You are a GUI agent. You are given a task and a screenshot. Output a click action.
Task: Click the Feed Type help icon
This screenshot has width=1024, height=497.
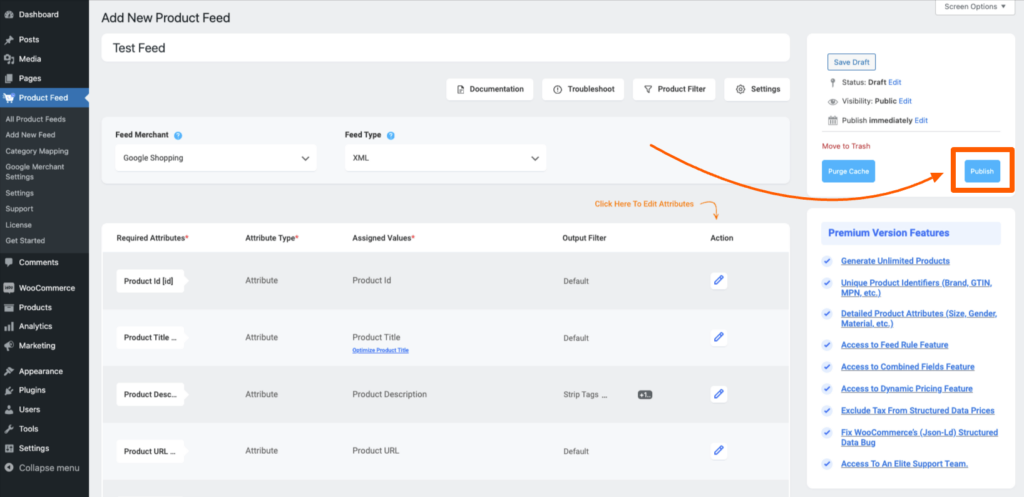click(391, 136)
